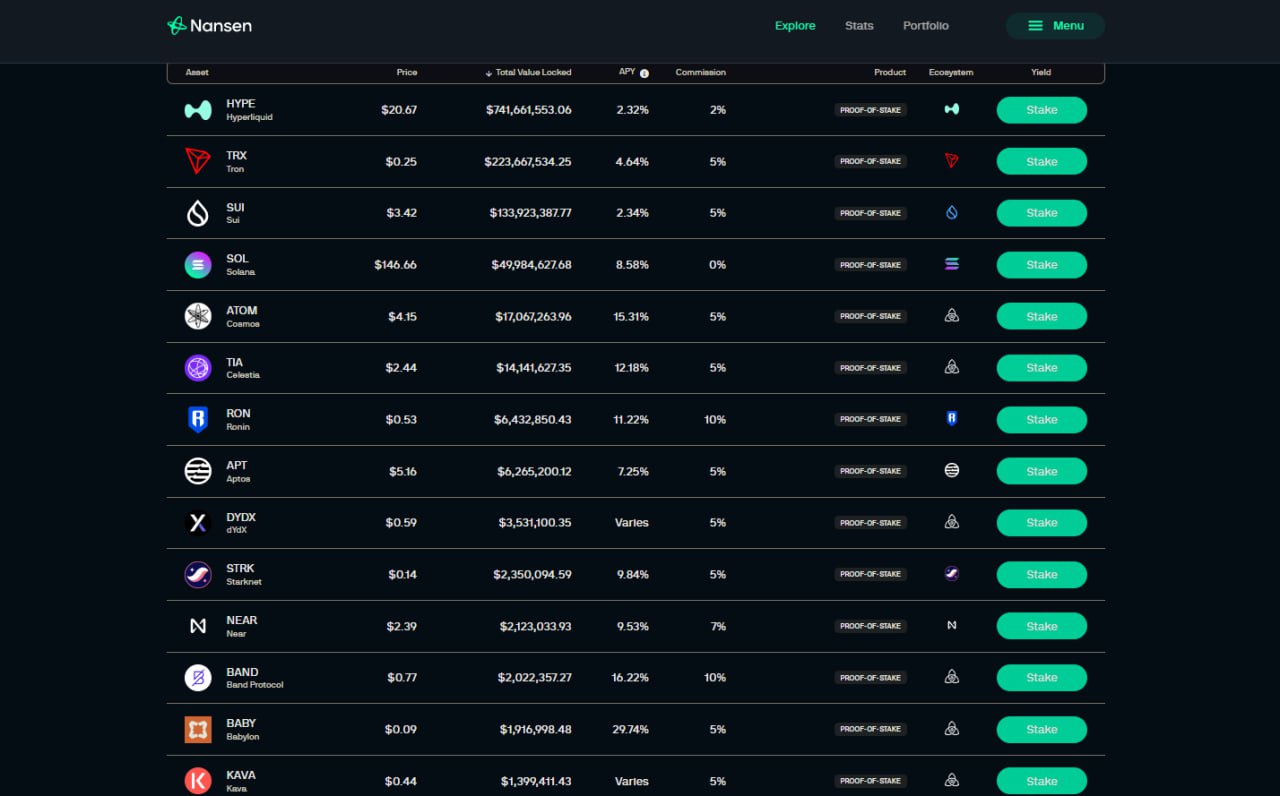This screenshot has width=1280, height=796.
Task: Click Stake button for RON
Action: 1042,420
